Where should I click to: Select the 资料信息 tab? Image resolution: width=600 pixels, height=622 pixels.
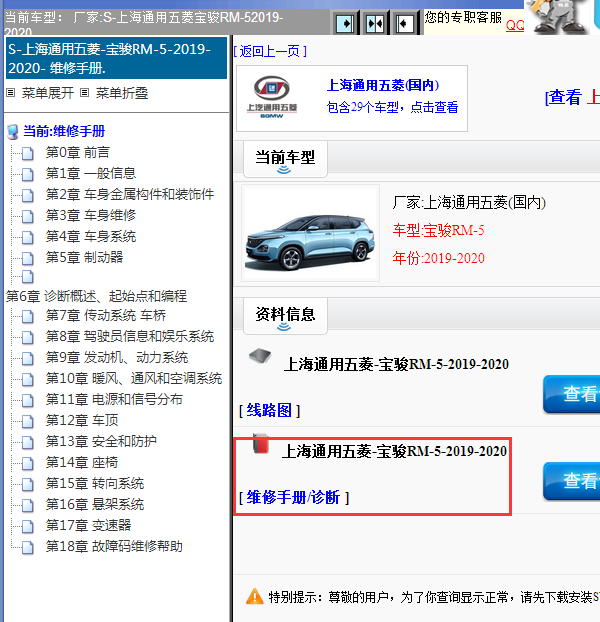click(285, 316)
